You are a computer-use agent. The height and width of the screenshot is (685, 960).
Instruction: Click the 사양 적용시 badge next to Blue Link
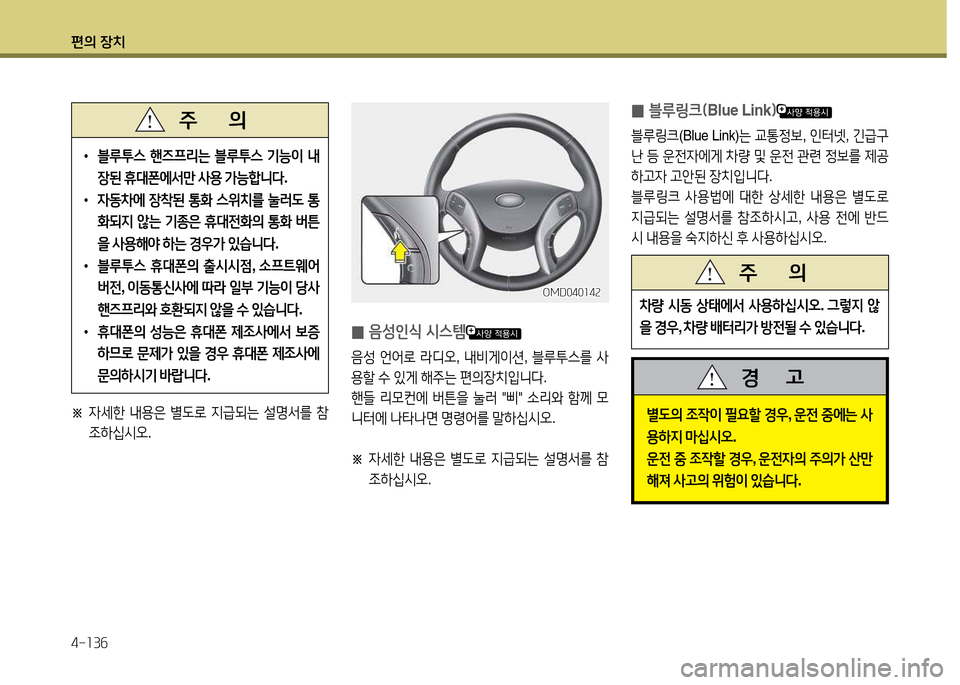[804, 111]
